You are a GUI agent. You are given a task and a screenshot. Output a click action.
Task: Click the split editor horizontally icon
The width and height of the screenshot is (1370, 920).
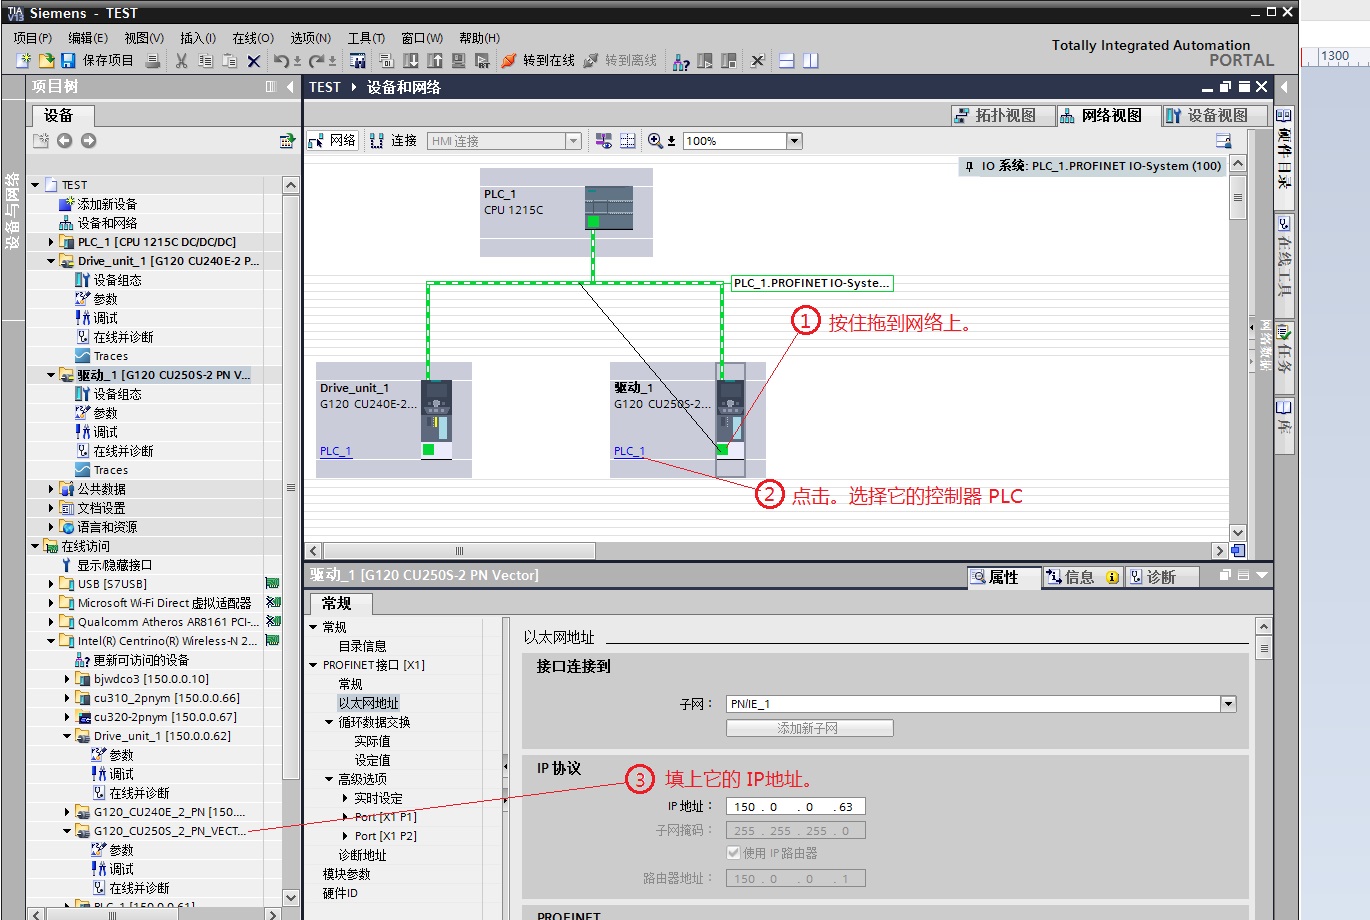[787, 61]
